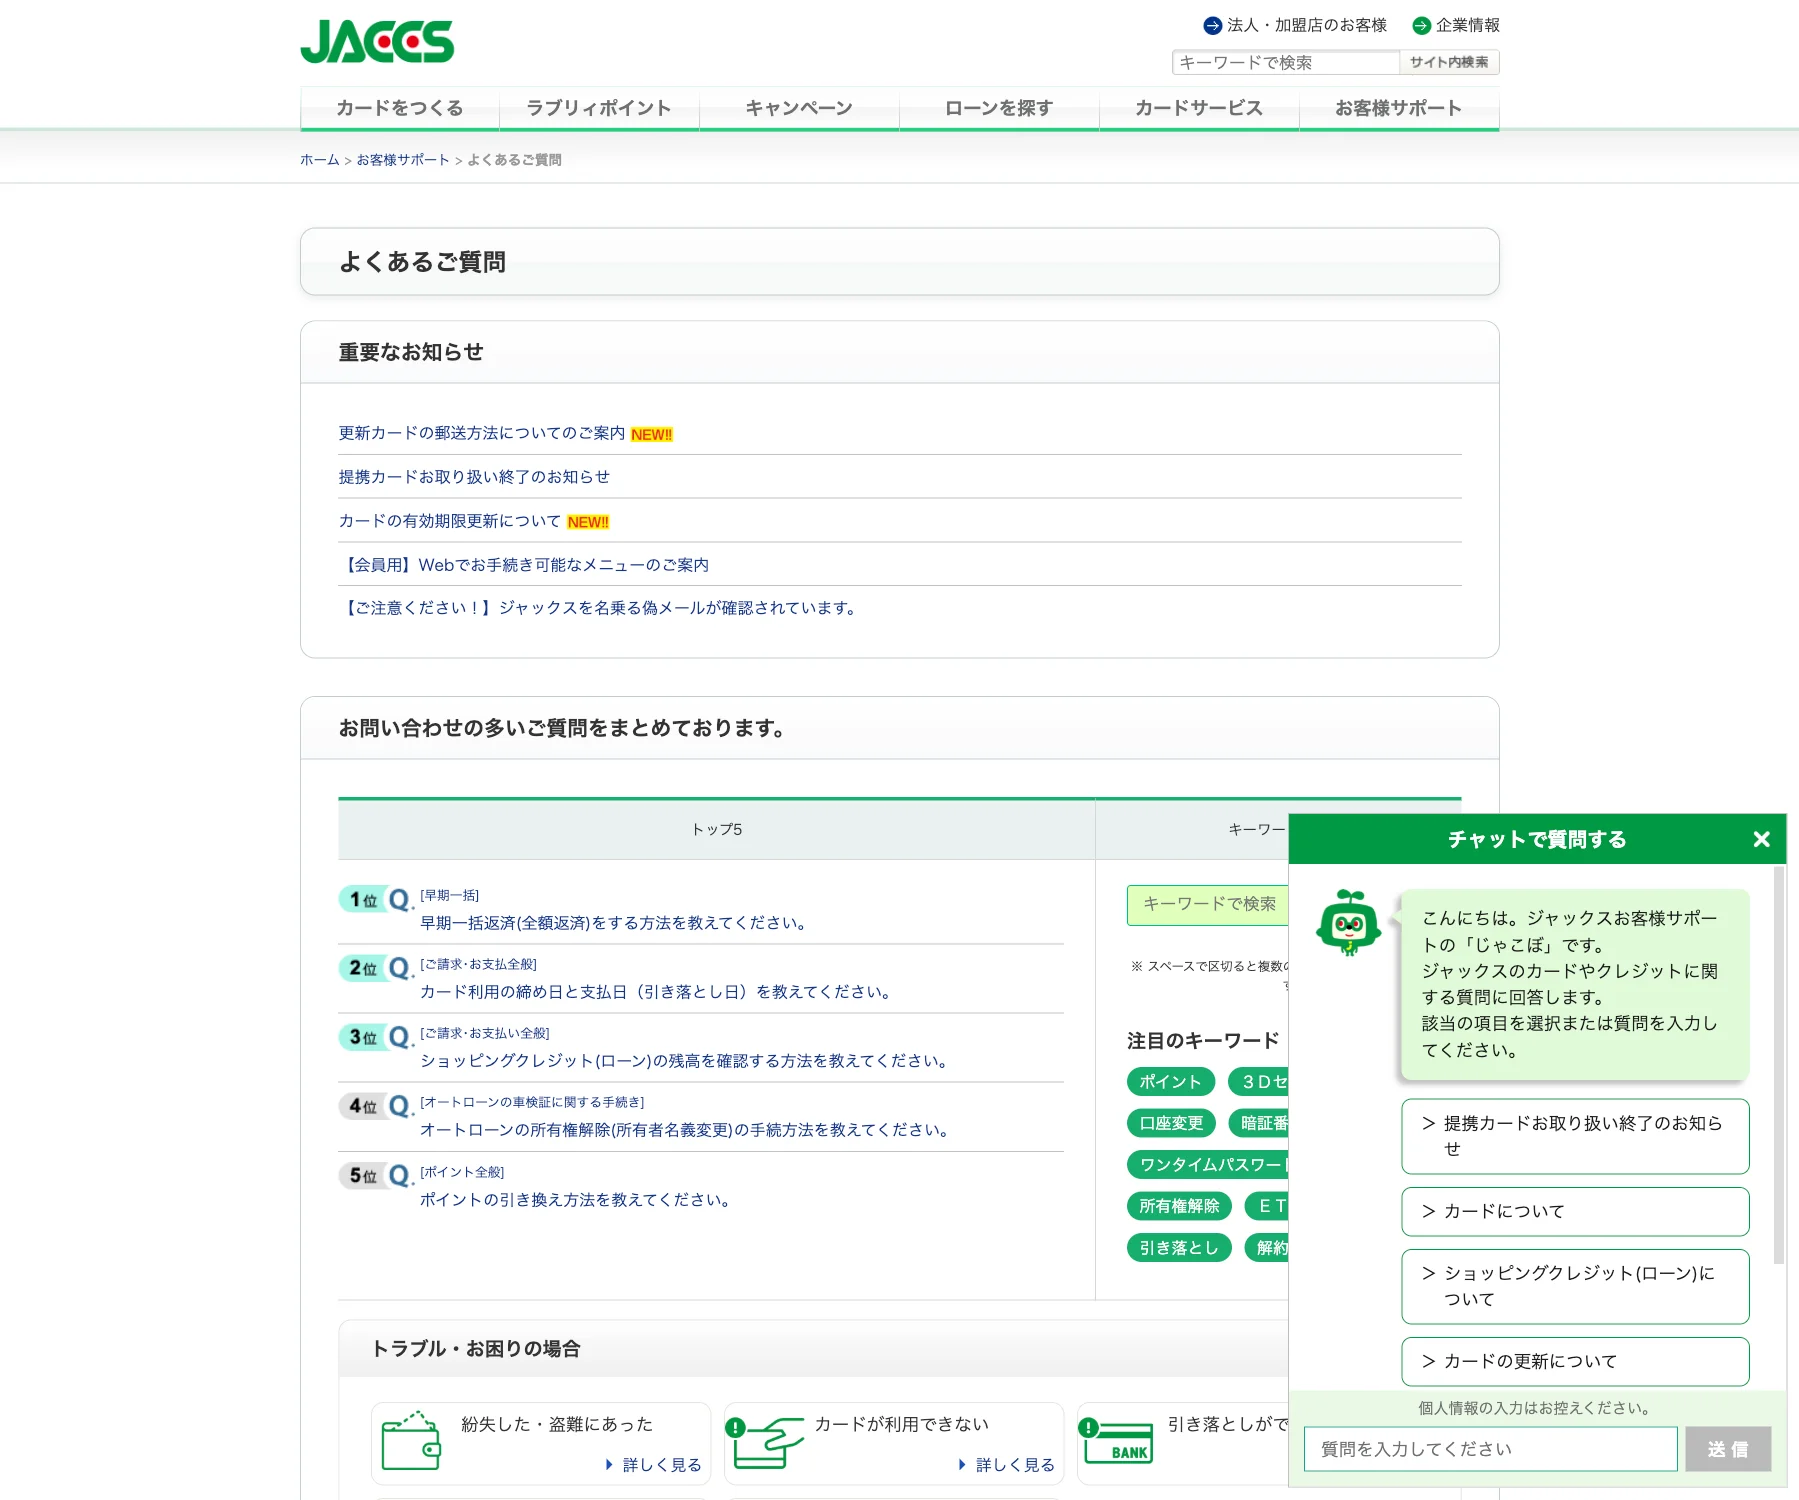The image size is (1799, 1500).
Task: Expand the カードの更新について chat option
Action: (1575, 1361)
